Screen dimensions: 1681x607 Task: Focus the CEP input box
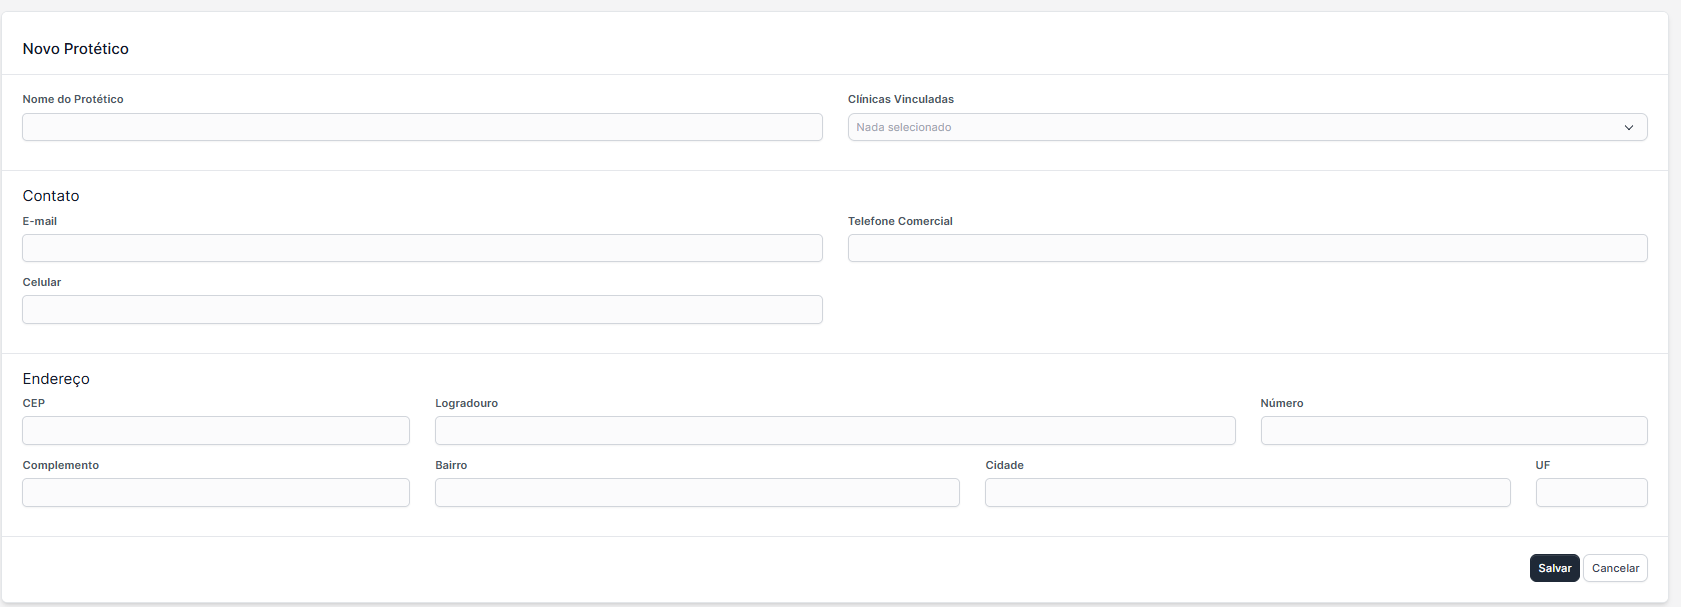click(216, 431)
